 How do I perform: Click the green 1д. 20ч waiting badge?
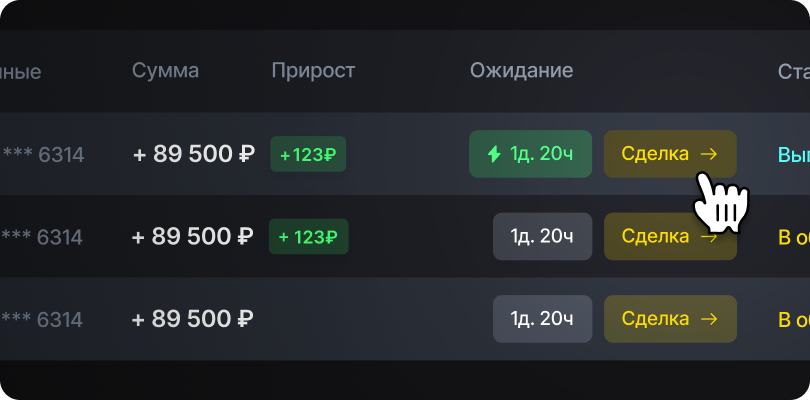pos(530,154)
